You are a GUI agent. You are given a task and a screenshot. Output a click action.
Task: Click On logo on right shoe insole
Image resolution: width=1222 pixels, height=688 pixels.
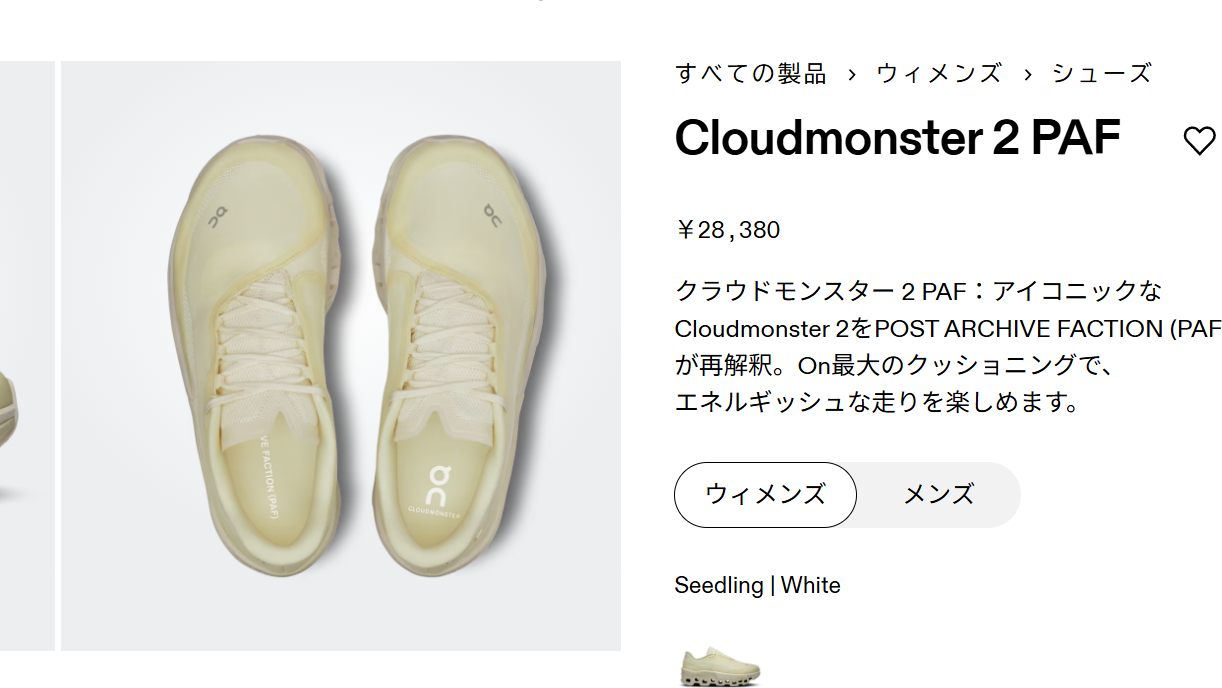point(437,484)
